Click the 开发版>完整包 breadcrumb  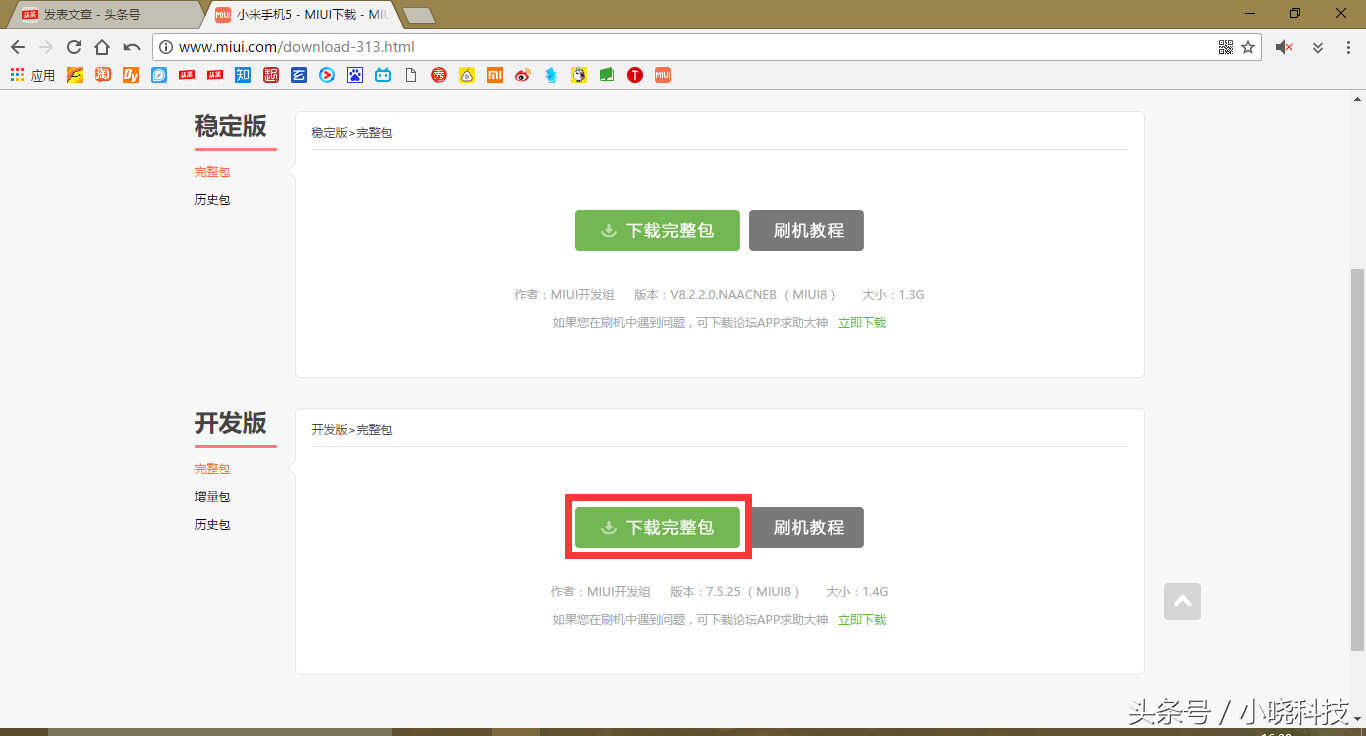tap(351, 430)
